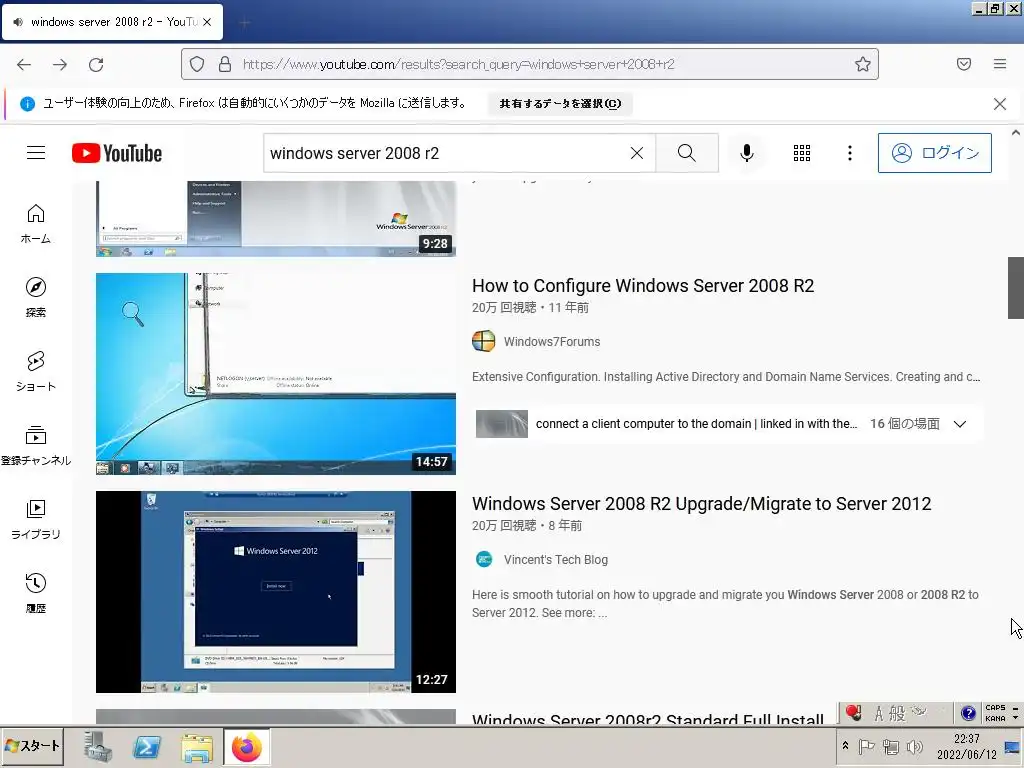The image size is (1024, 768).
Task: Click the Windows7Forums channel avatar
Action: click(x=484, y=341)
